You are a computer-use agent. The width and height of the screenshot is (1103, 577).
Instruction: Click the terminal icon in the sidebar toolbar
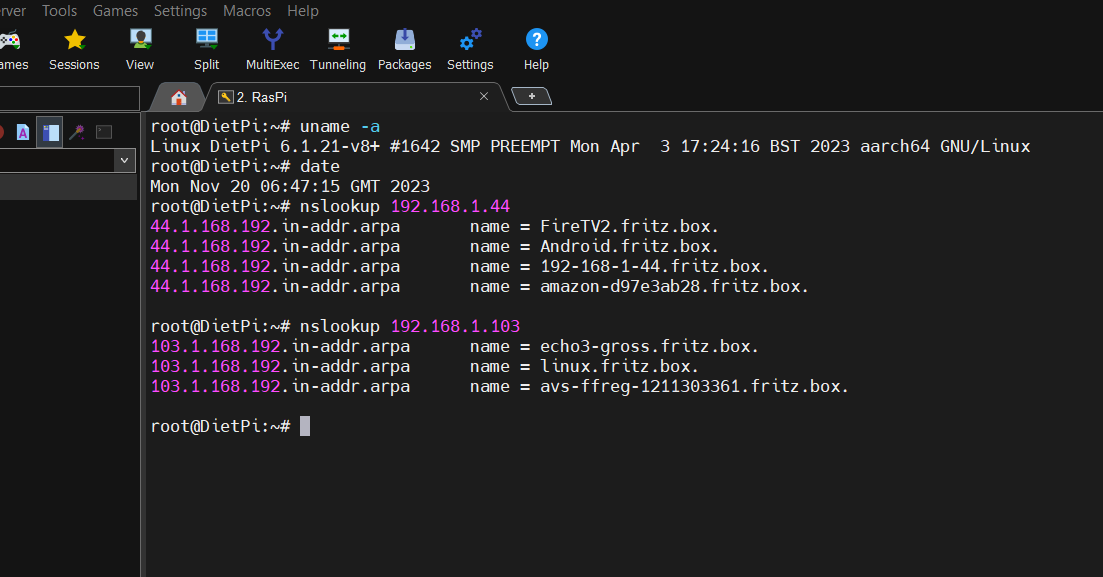coord(103,132)
